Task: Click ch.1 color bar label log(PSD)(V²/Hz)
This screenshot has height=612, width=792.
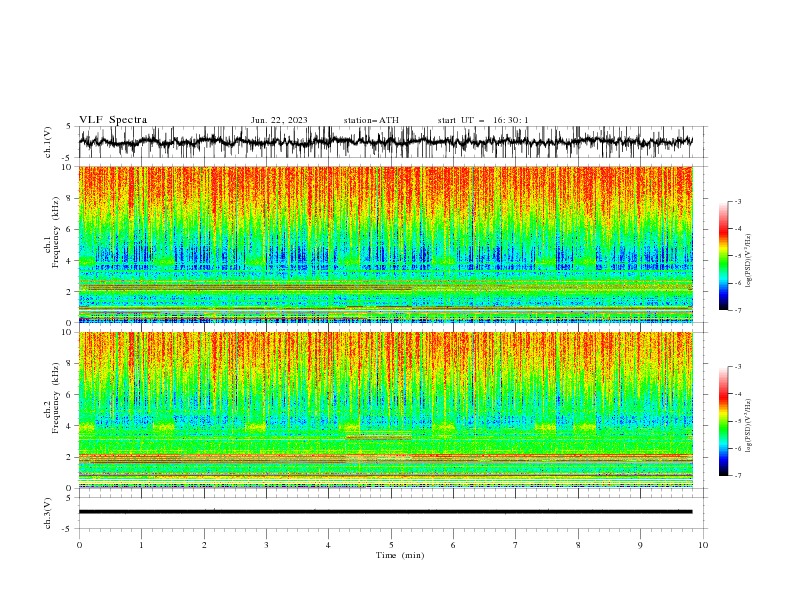Action: 749,261
